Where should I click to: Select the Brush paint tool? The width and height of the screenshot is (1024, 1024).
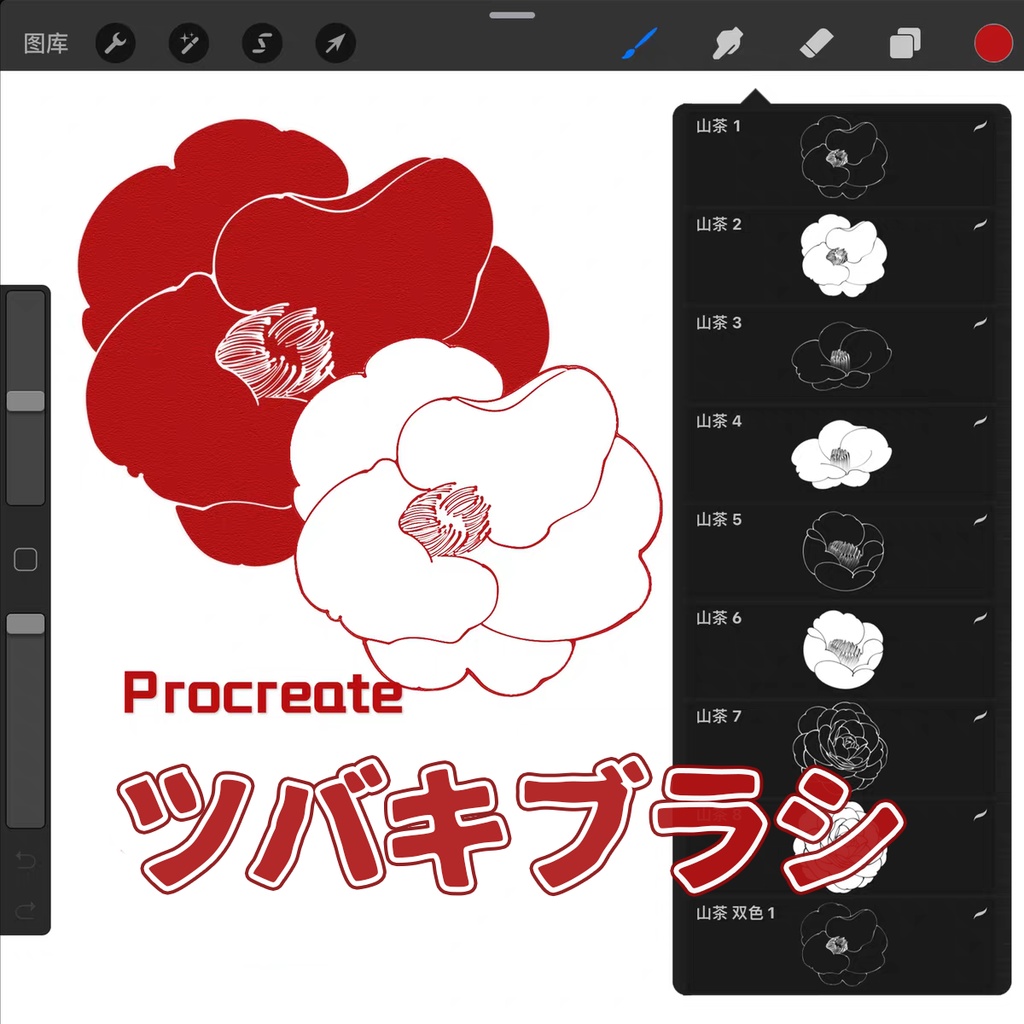coord(639,43)
